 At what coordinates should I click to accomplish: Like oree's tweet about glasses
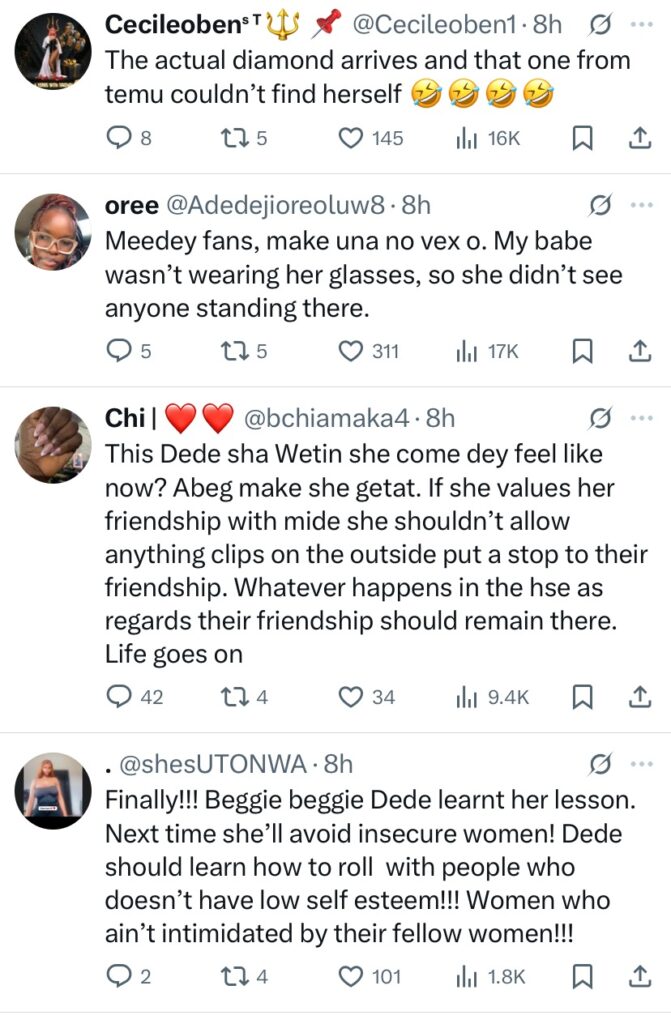351,351
